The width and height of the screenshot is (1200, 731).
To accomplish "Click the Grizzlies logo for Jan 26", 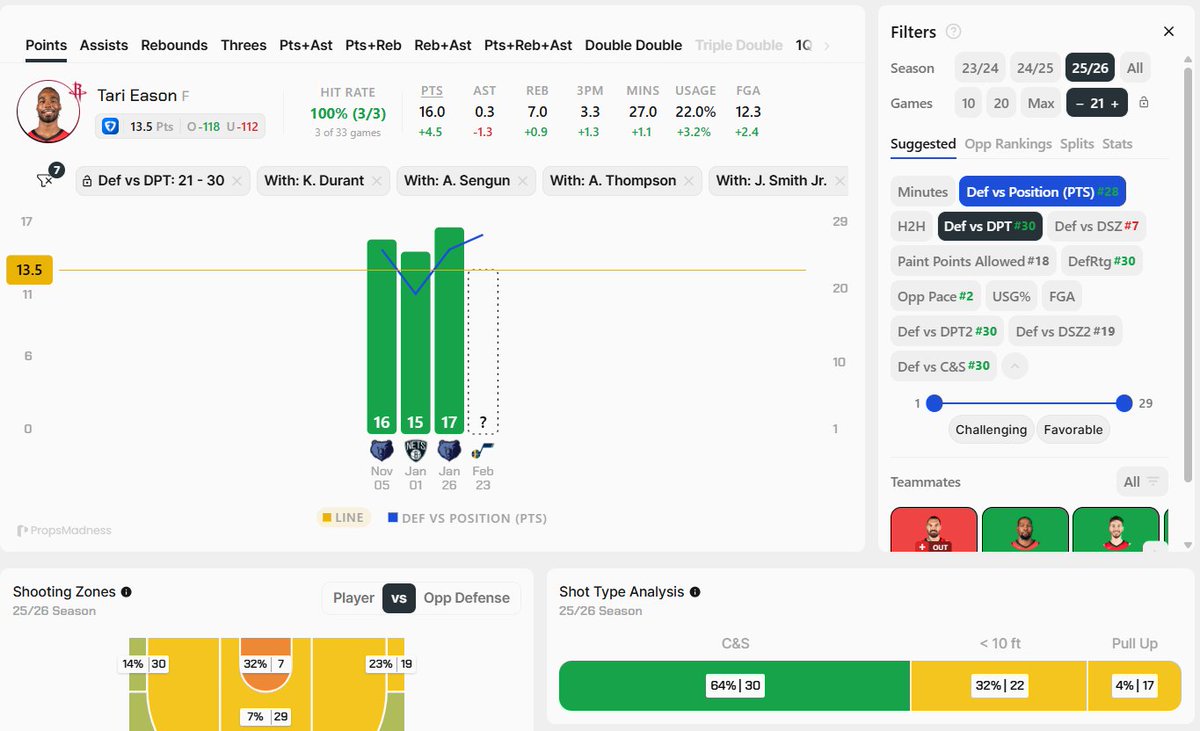I will [x=449, y=450].
